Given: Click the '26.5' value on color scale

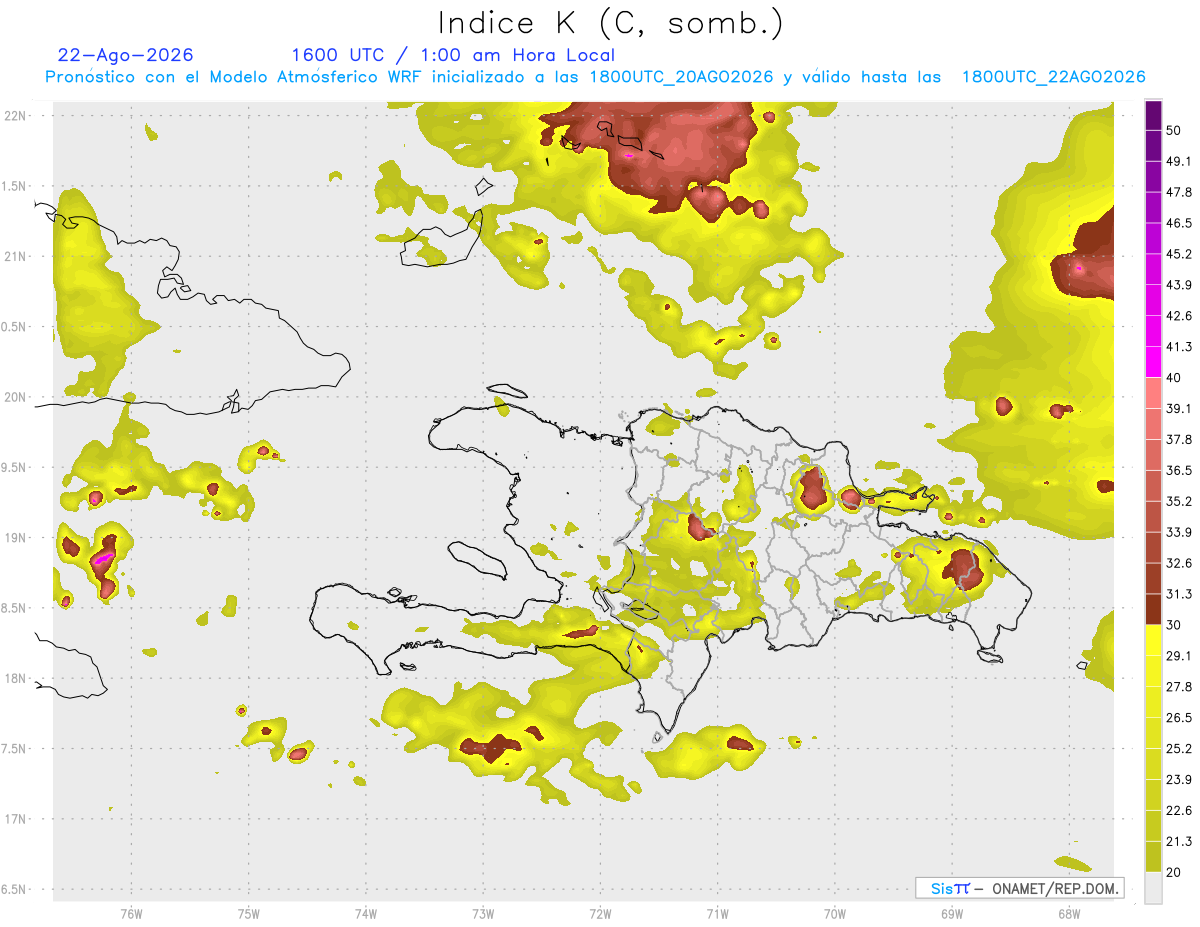Looking at the screenshot, I should point(1179,718).
